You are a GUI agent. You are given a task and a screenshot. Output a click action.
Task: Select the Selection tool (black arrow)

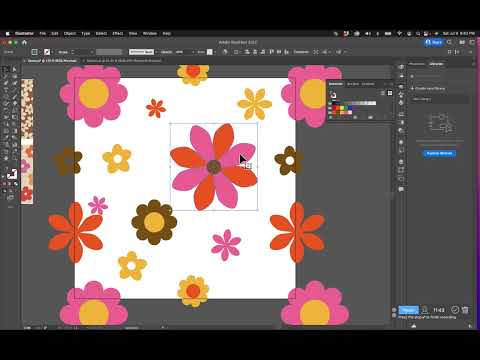(6, 69)
